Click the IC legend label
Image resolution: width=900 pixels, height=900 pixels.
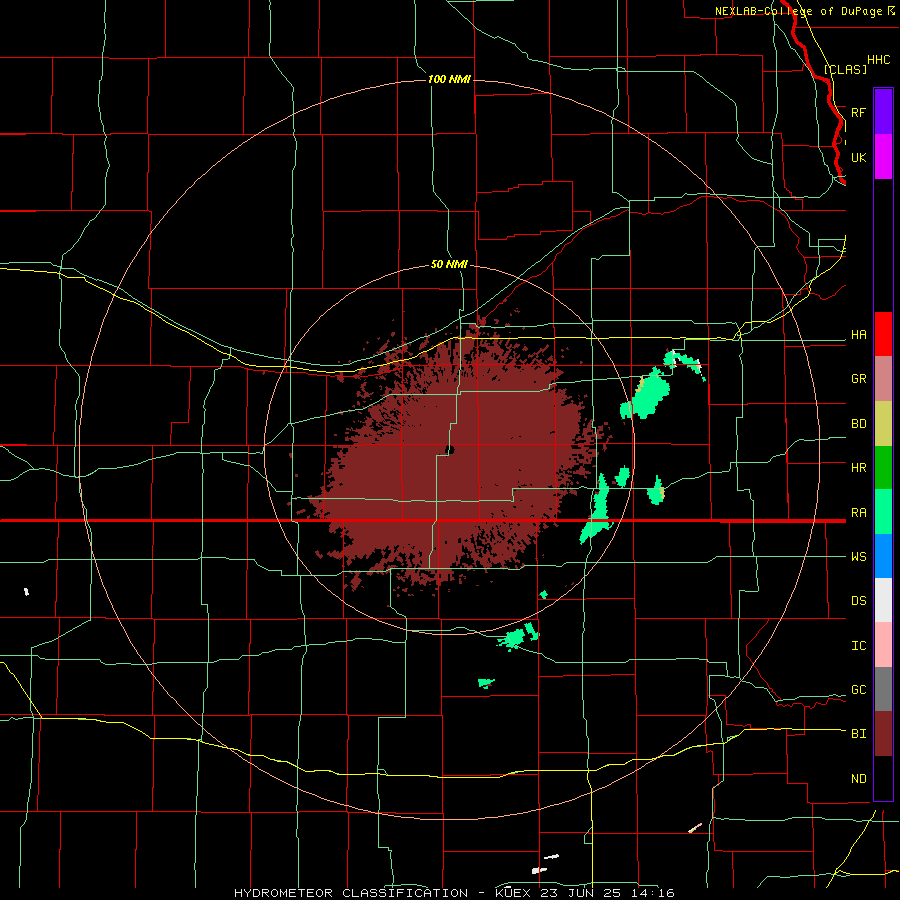click(858, 646)
